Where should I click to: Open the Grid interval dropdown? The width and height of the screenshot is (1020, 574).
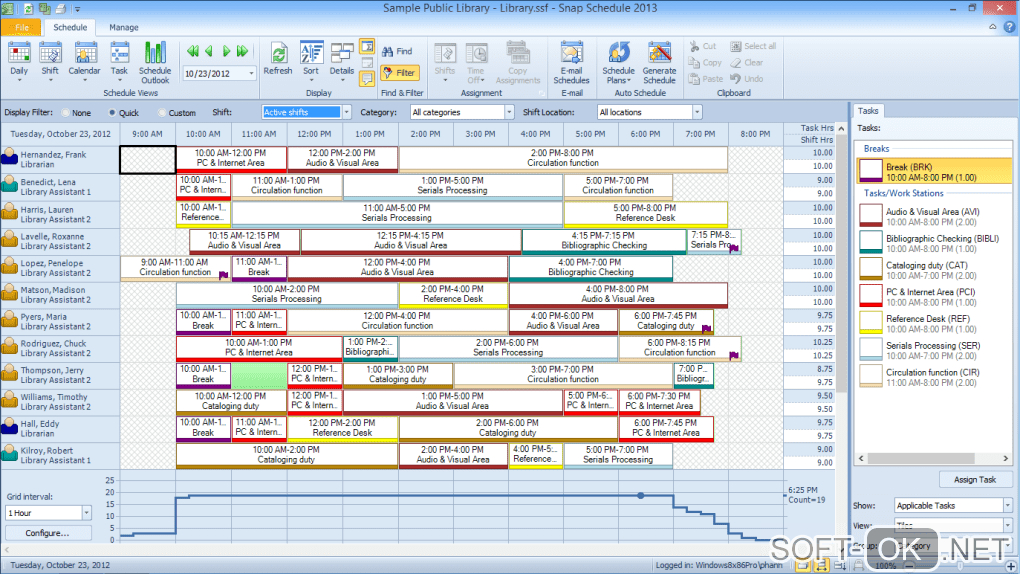pyautogui.click(x=86, y=513)
